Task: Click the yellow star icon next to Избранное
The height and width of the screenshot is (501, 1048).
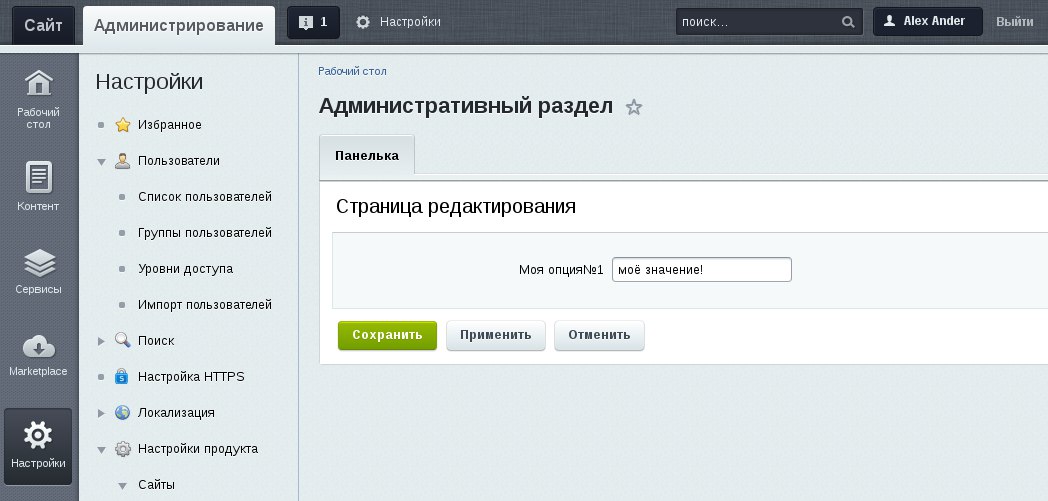Action: [122, 125]
